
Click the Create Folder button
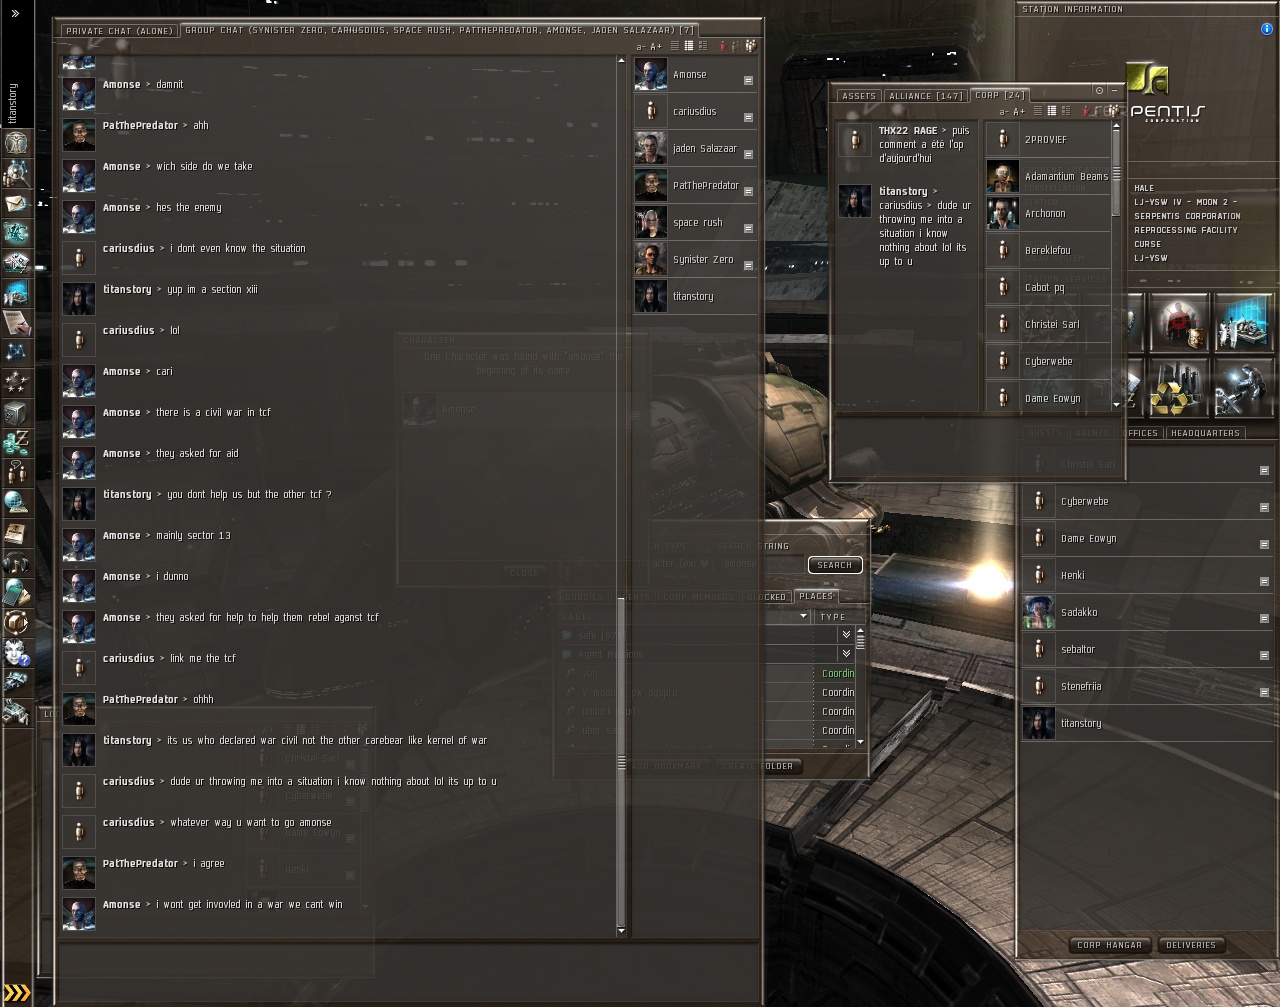click(x=757, y=766)
